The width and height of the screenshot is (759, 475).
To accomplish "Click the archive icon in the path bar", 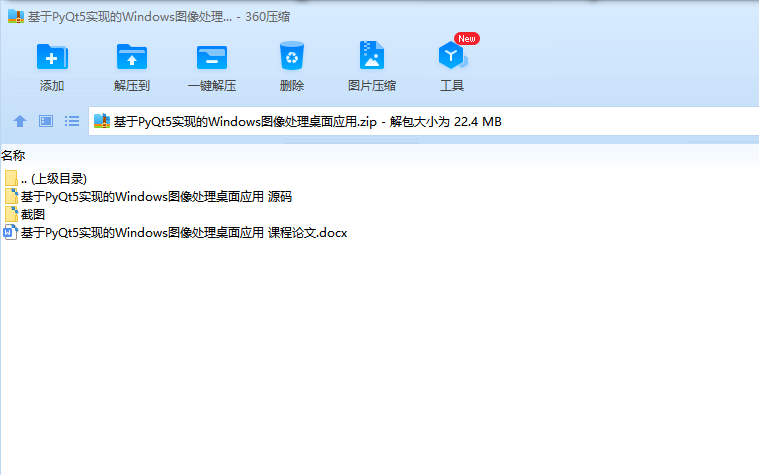I will point(102,121).
